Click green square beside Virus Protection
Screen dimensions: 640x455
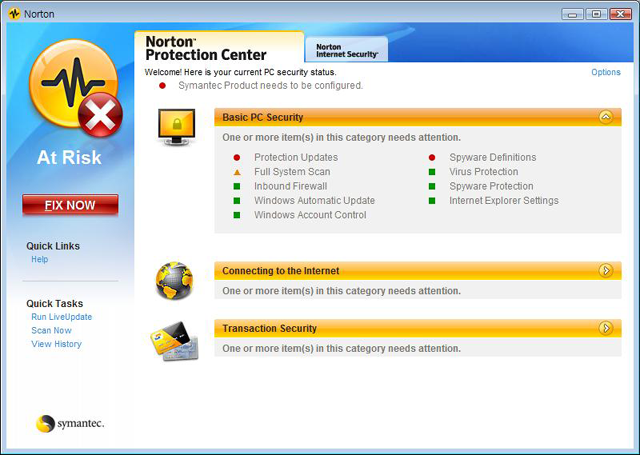click(432, 172)
